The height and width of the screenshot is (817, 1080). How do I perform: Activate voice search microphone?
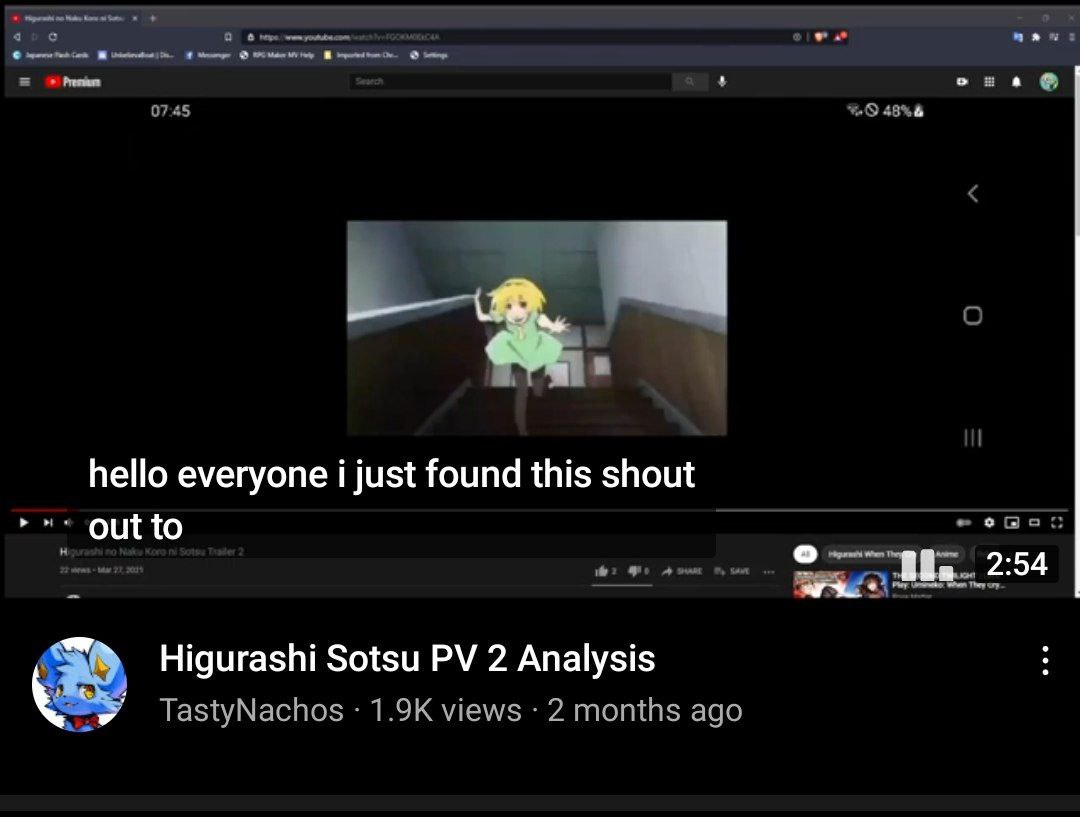722,81
